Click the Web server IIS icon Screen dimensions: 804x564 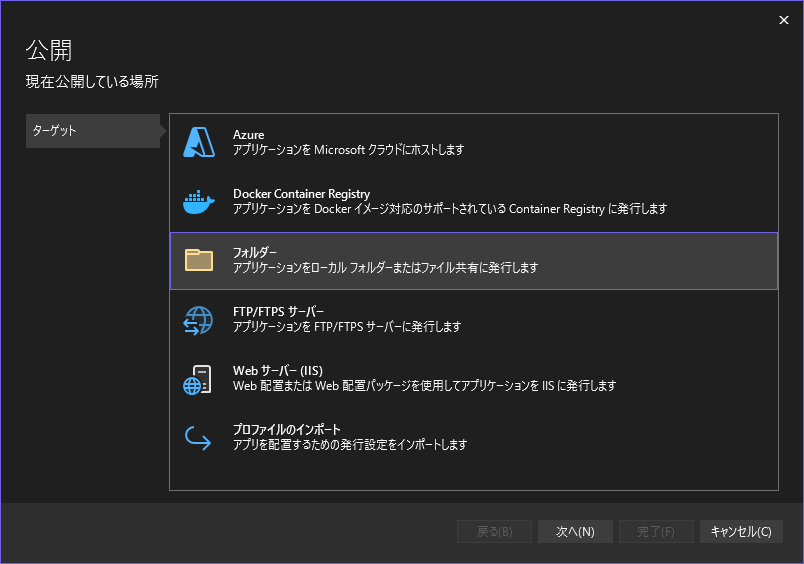click(197, 379)
